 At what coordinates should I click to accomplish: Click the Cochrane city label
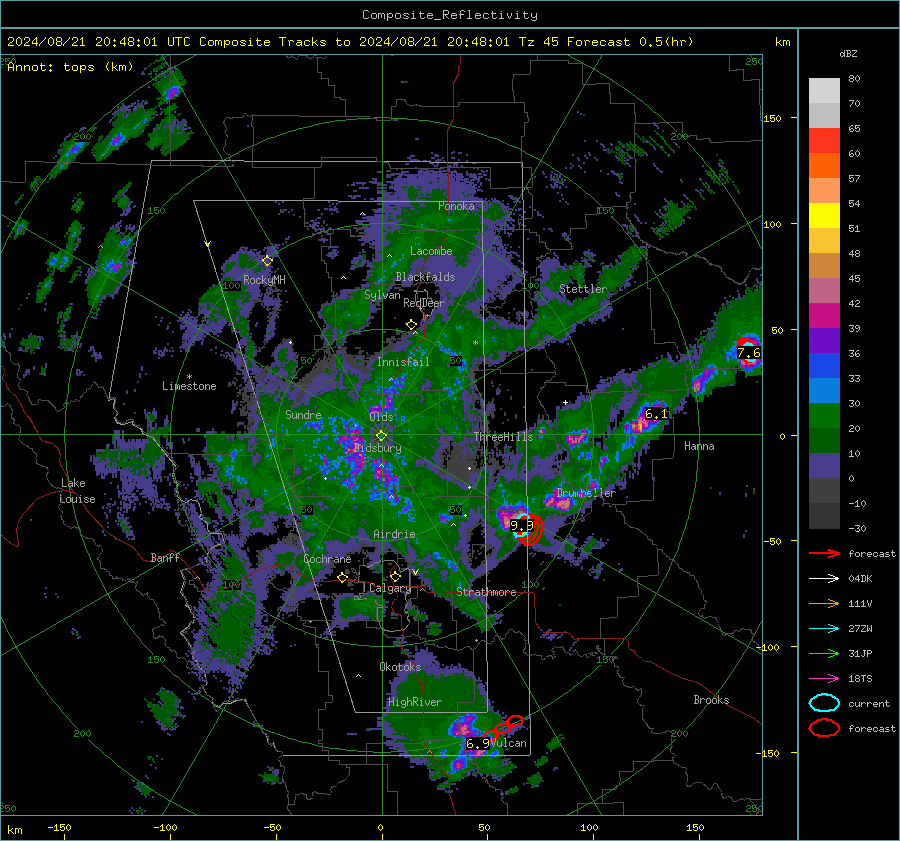327,559
